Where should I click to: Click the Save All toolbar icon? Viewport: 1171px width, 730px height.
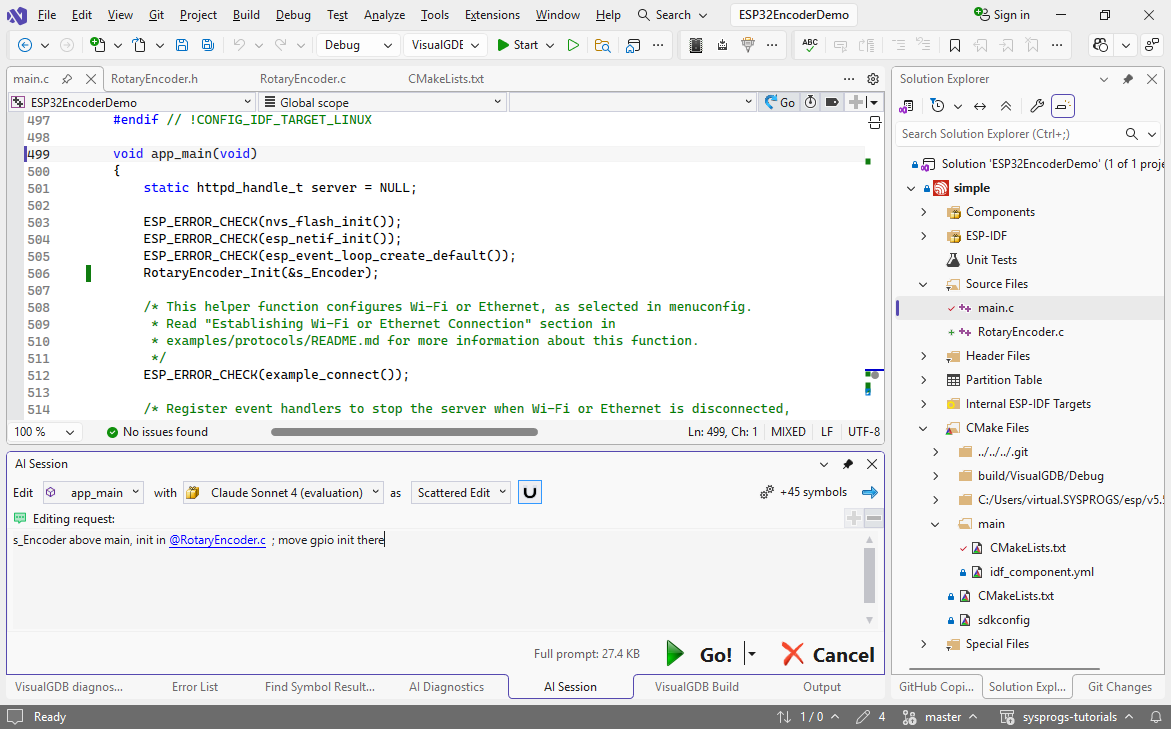207,45
